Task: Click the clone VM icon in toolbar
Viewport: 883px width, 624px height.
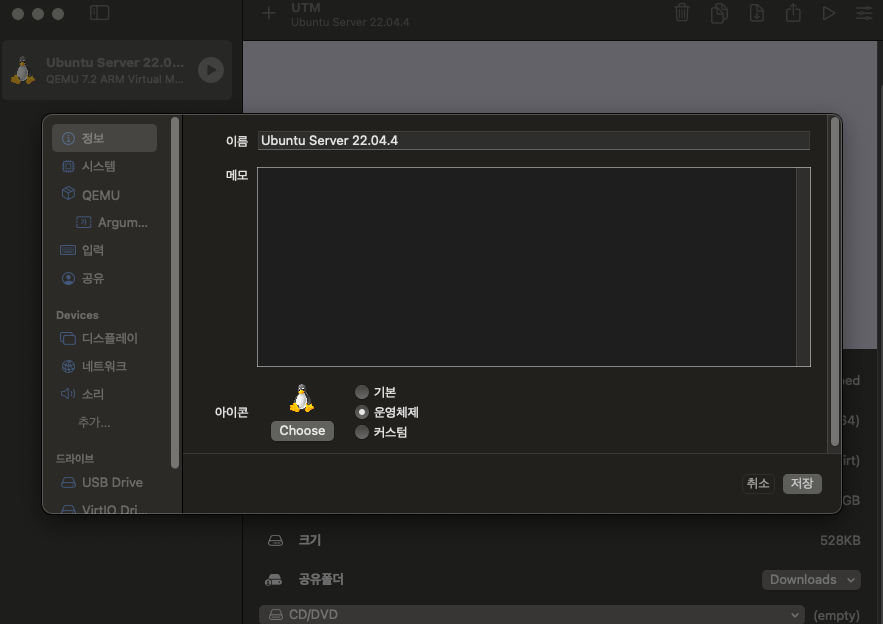Action: point(719,12)
